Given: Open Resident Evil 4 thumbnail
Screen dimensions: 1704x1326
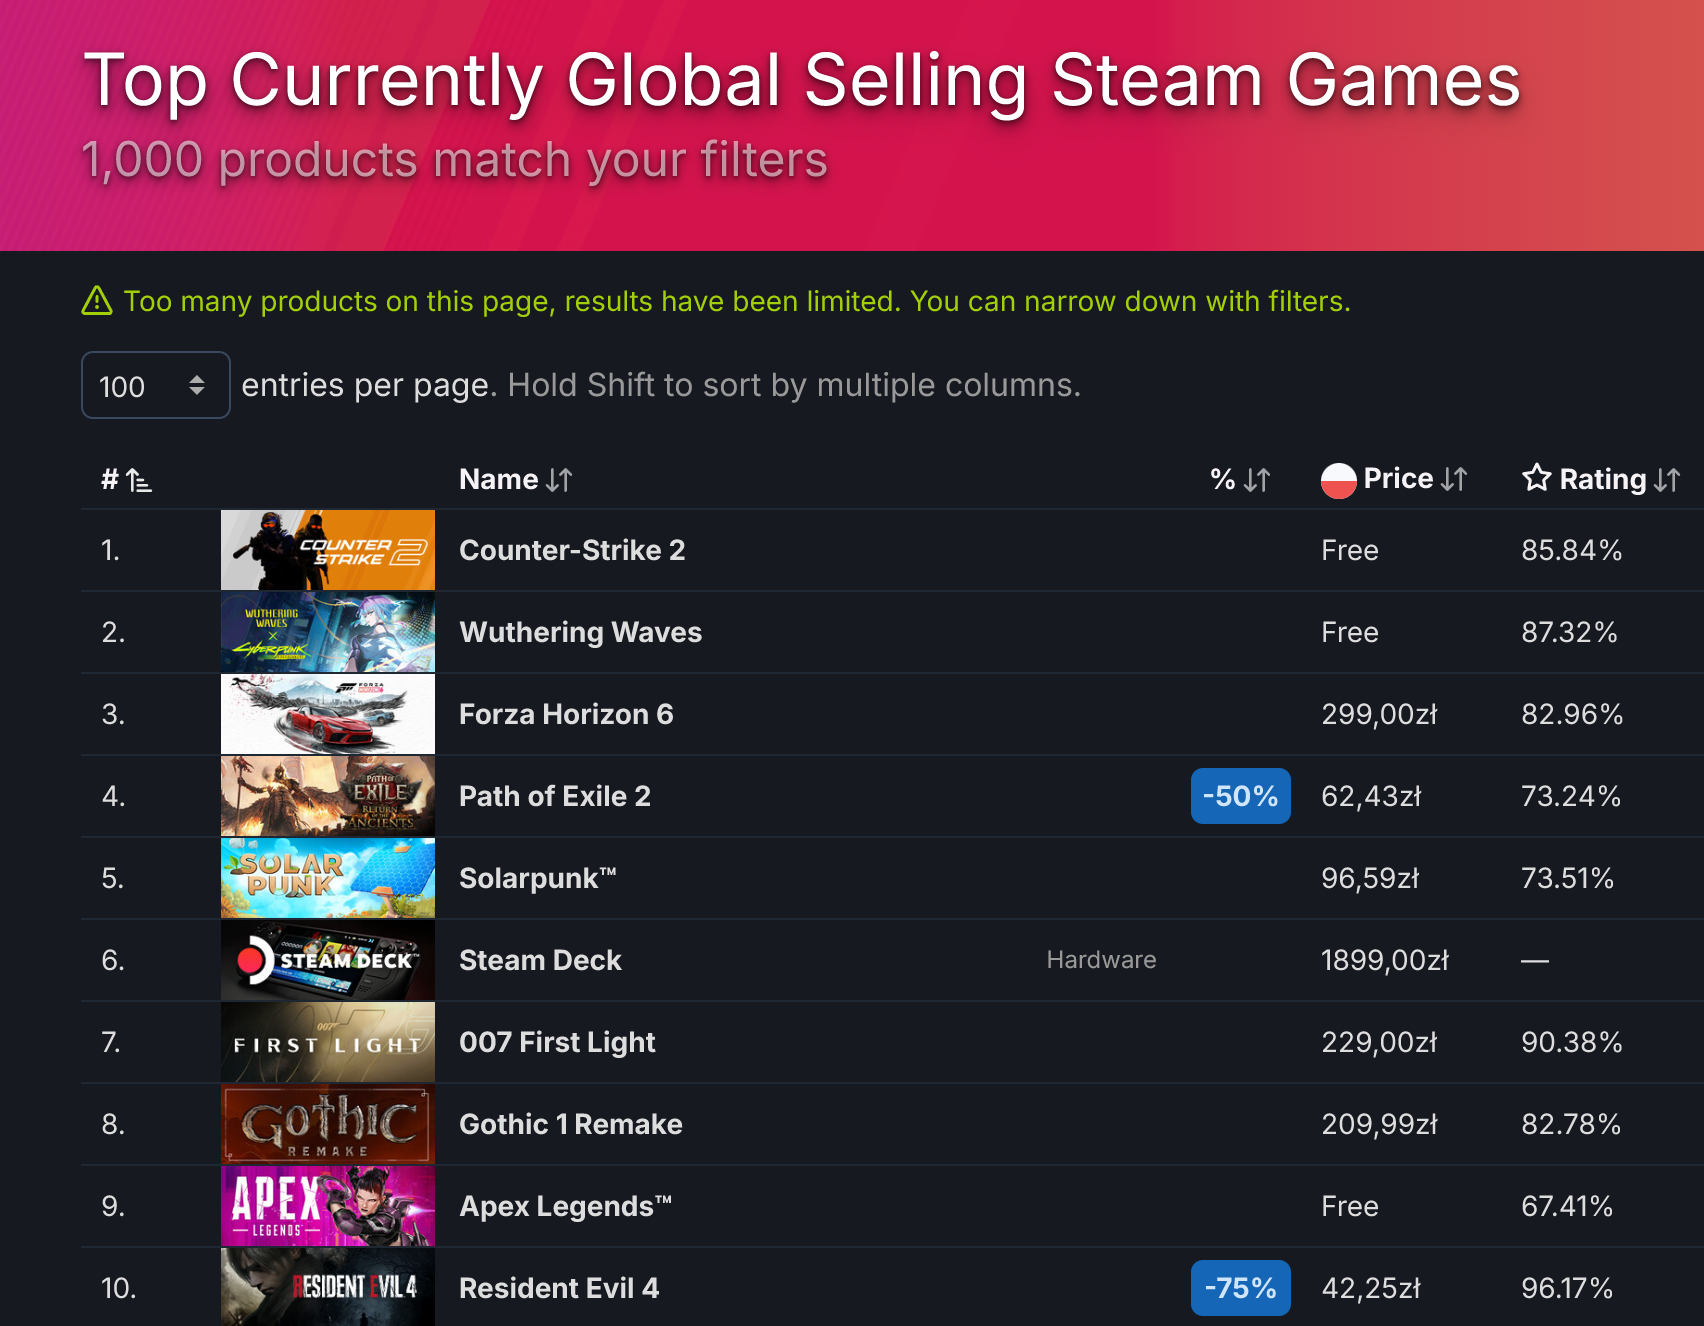Looking at the screenshot, I should pyautogui.click(x=328, y=1287).
